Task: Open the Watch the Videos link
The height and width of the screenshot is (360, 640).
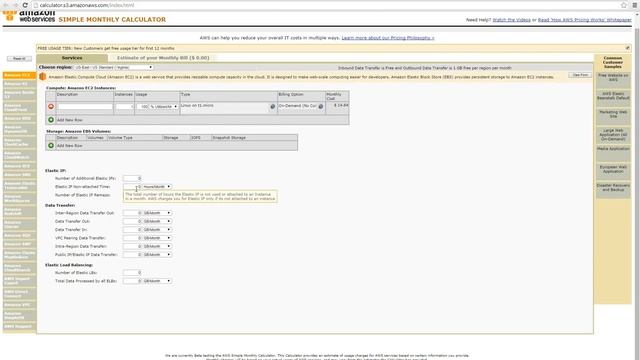Action: (511, 20)
